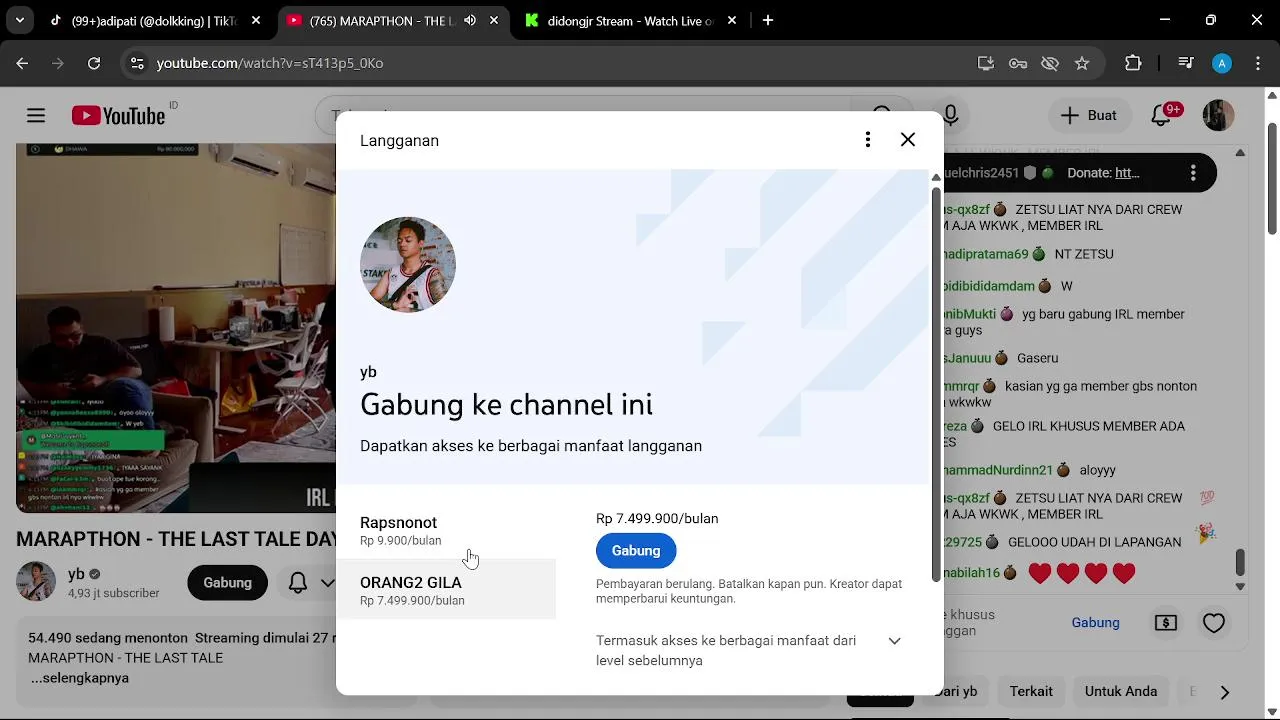Expand 'Termasuk akses ke berbagai manfaat' section

coord(749,650)
